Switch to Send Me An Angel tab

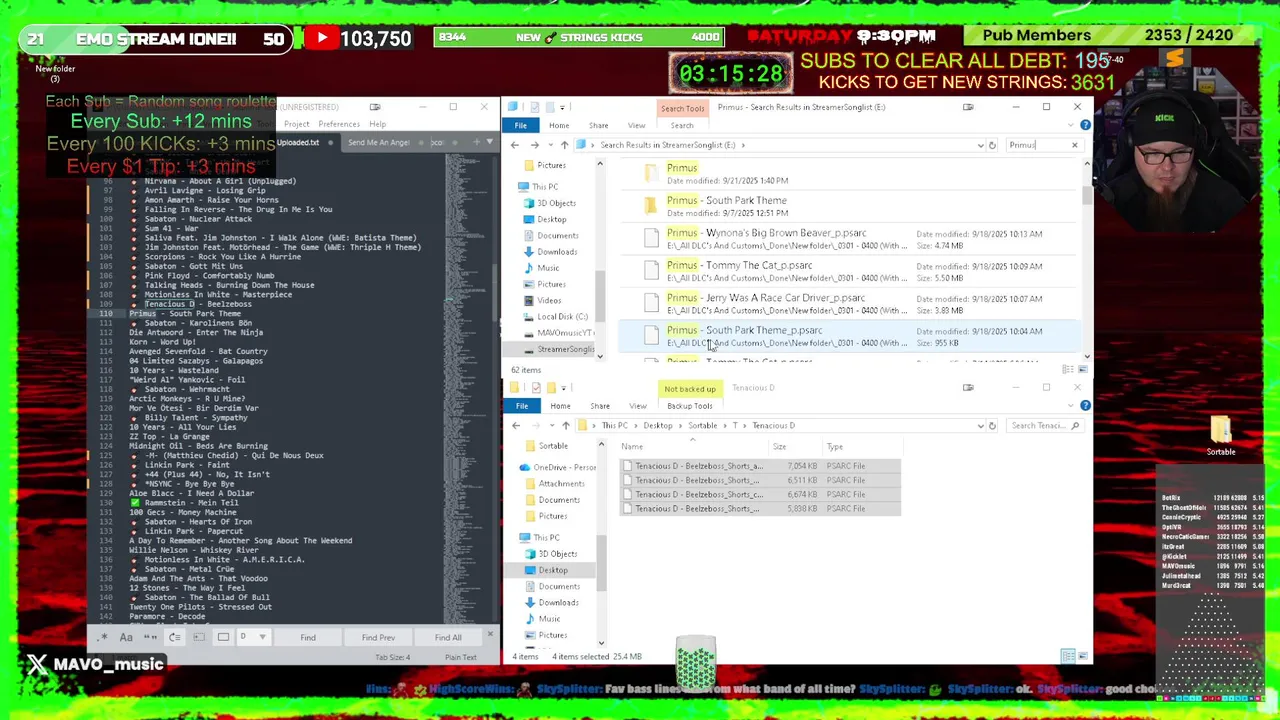tap(378, 142)
